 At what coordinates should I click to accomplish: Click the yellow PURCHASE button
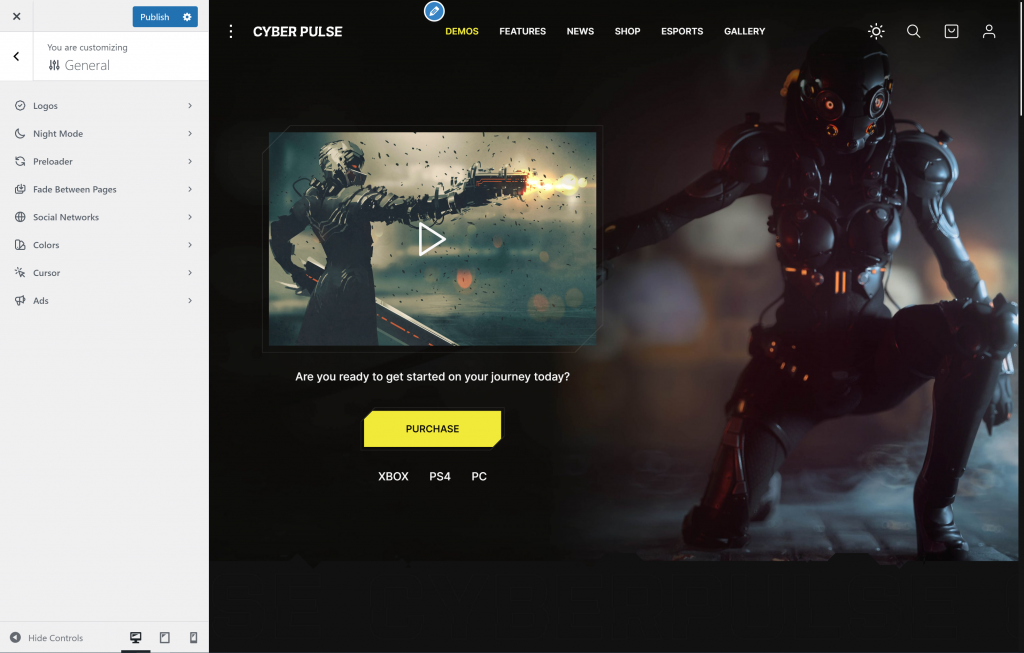point(432,429)
